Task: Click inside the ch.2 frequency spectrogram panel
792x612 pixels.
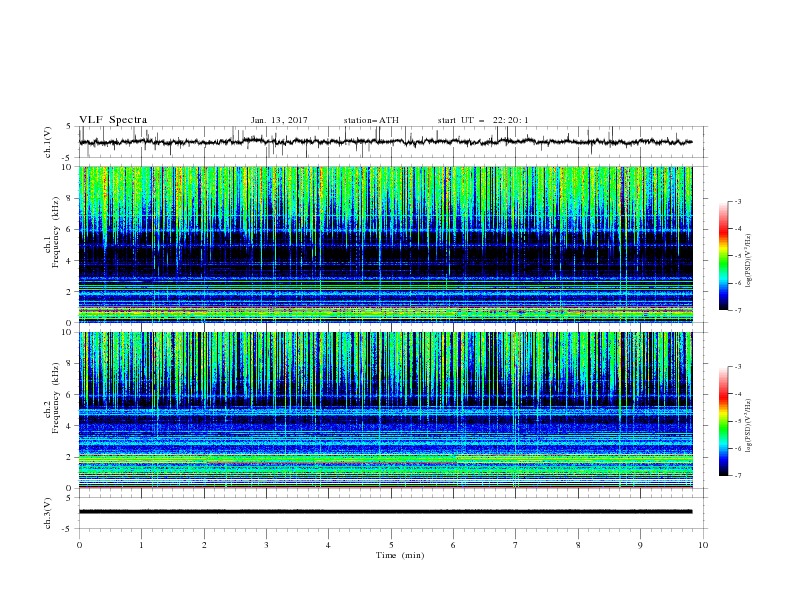Action: (385, 410)
